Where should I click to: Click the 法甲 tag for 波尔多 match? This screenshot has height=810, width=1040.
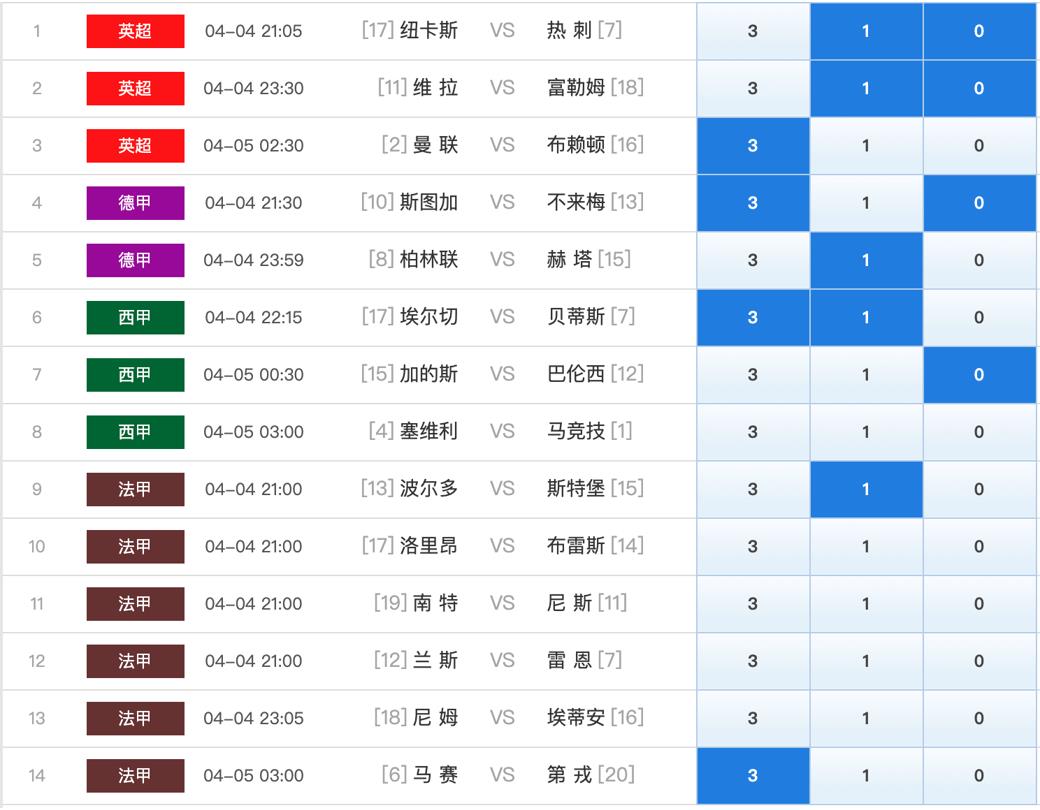pos(135,490)
